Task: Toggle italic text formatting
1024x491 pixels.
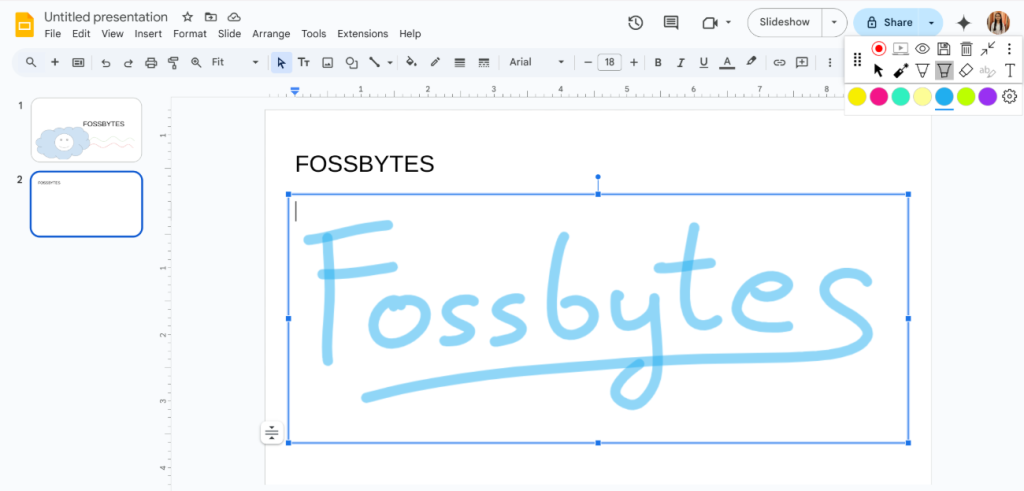Action: point(681,62)
